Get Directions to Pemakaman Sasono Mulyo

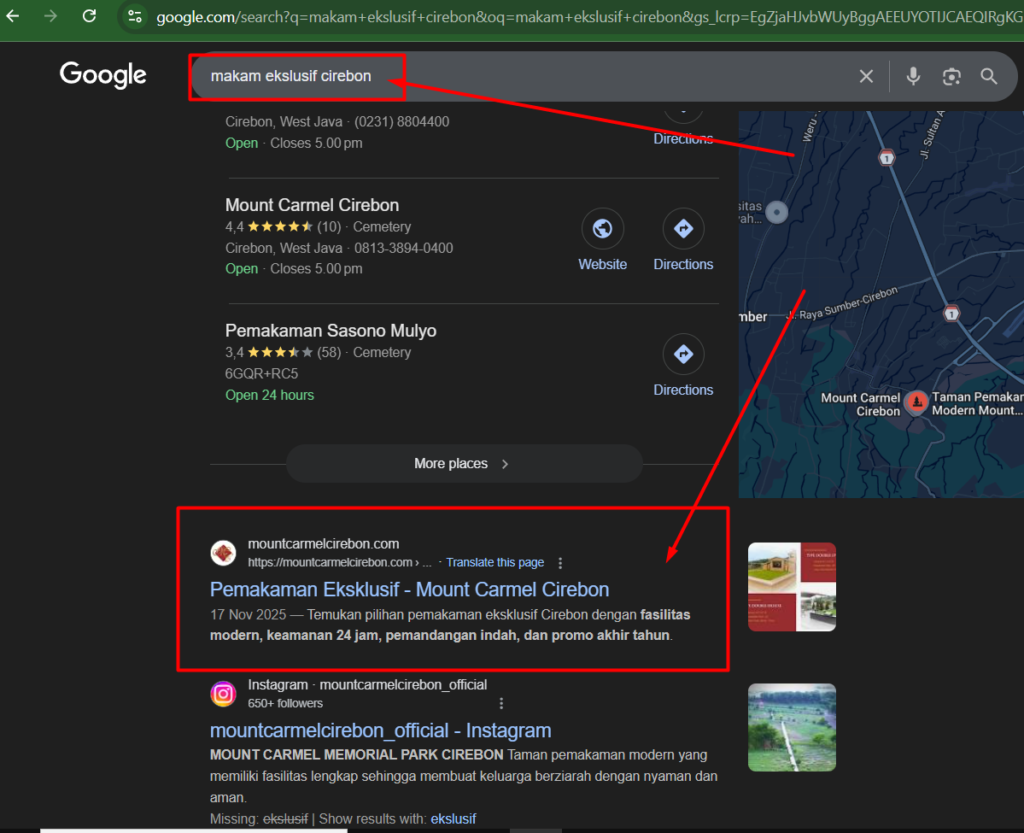point(683,355)
